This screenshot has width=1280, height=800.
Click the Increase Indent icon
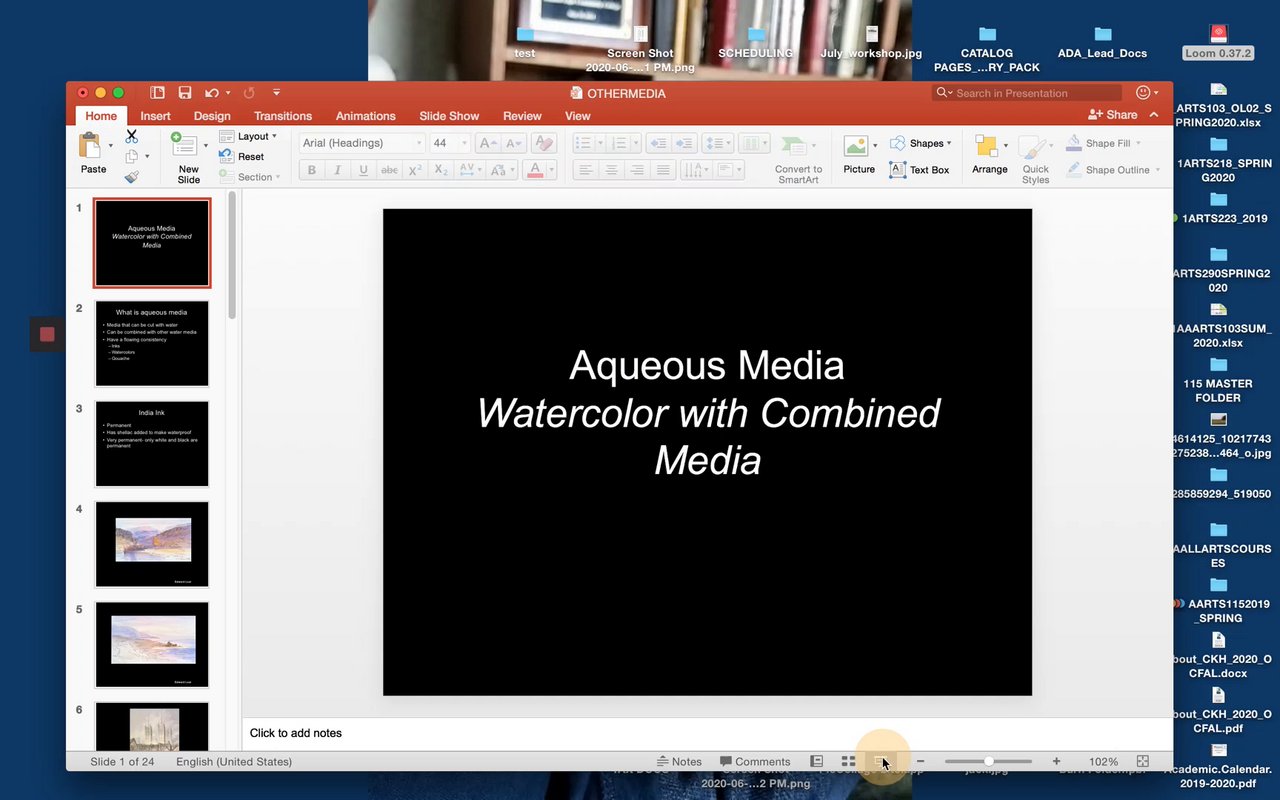click(x=684, y=143)
